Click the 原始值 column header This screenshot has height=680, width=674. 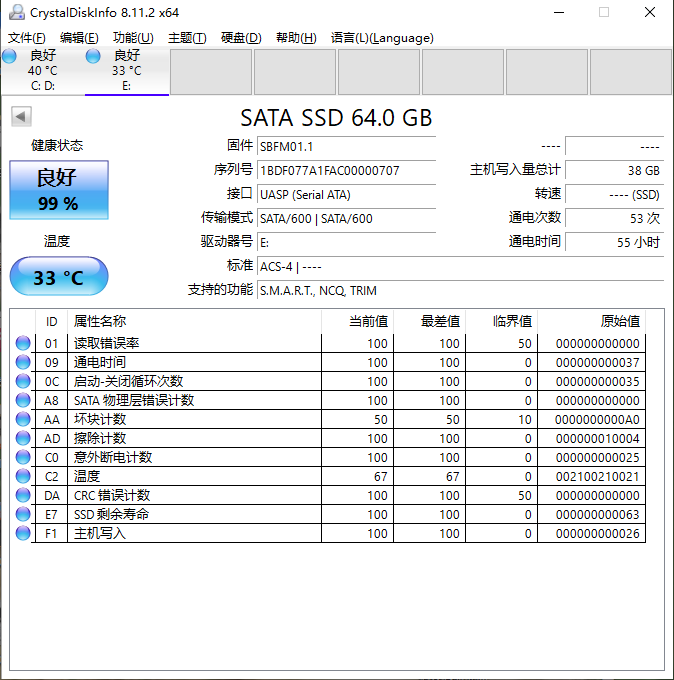click(x=592, y=321)
